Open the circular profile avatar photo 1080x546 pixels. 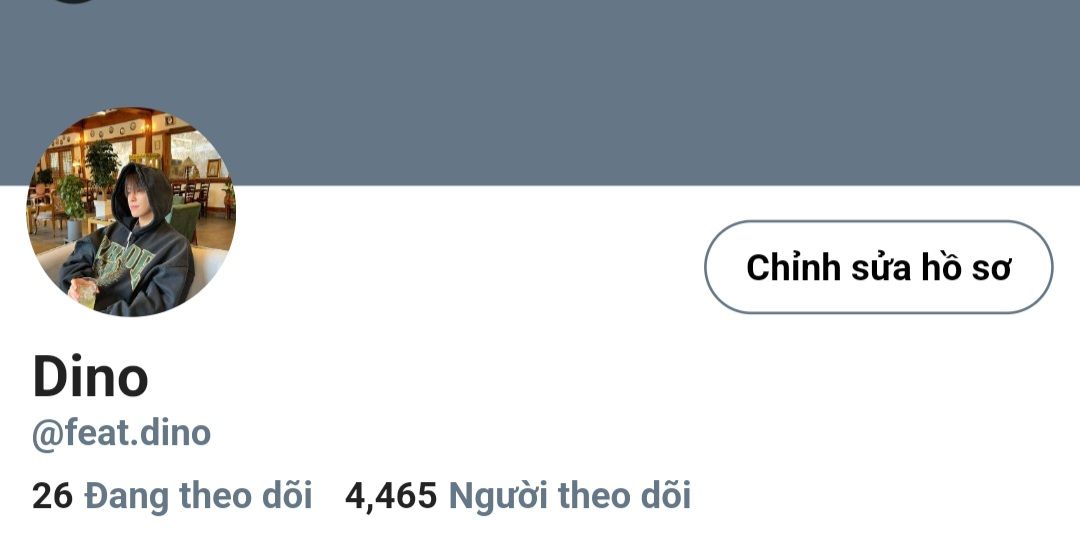(131, 211)
